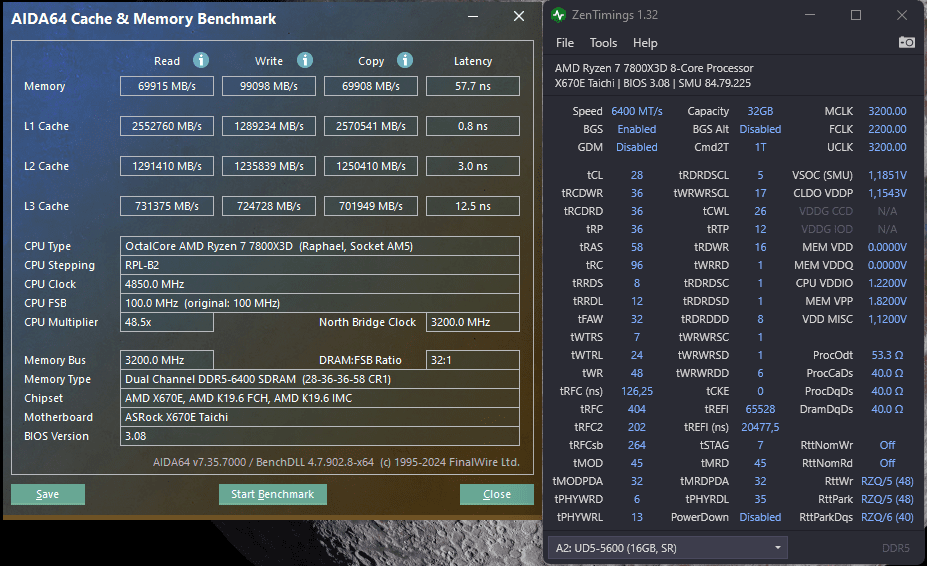Click the ZenTimings app logo icon
Image resolution: width=927 pixels, height=566 pixels.
(558, 15)
